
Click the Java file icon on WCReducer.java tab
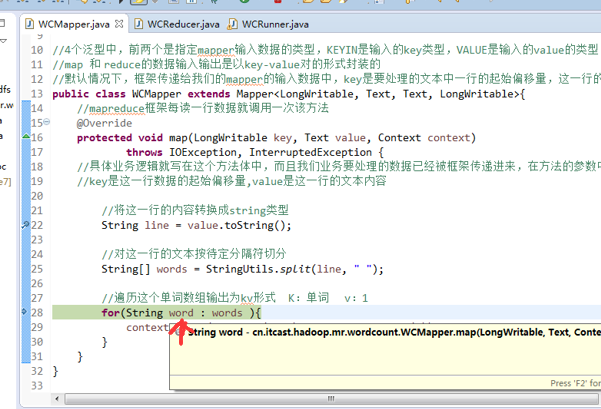(x=139, y=24)
